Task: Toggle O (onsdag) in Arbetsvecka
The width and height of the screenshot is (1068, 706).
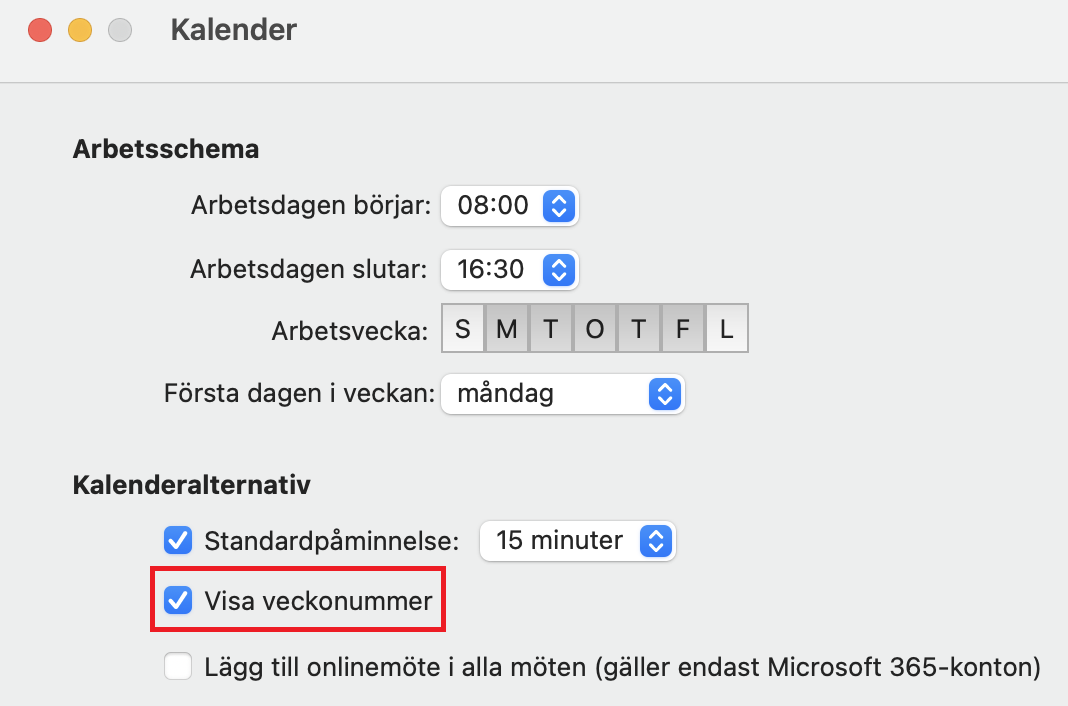Action: [x=595, y=330]
